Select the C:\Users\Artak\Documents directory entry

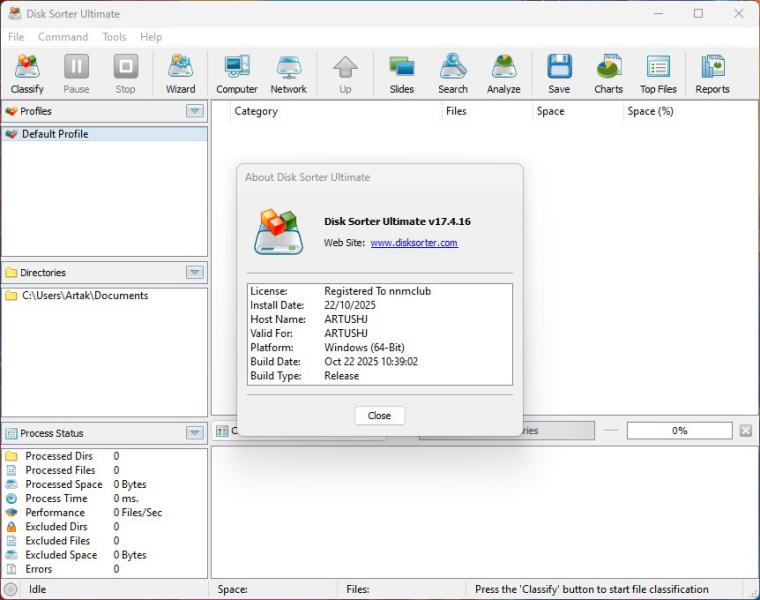(x=85, y=296)
